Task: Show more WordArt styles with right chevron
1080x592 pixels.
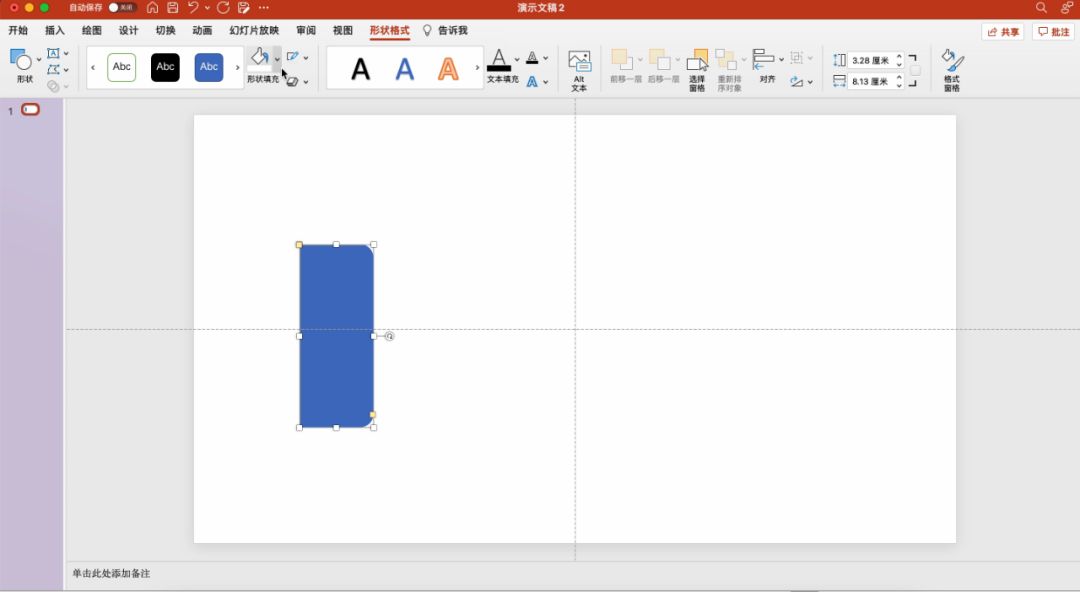Action: click(x=477, y=68)
